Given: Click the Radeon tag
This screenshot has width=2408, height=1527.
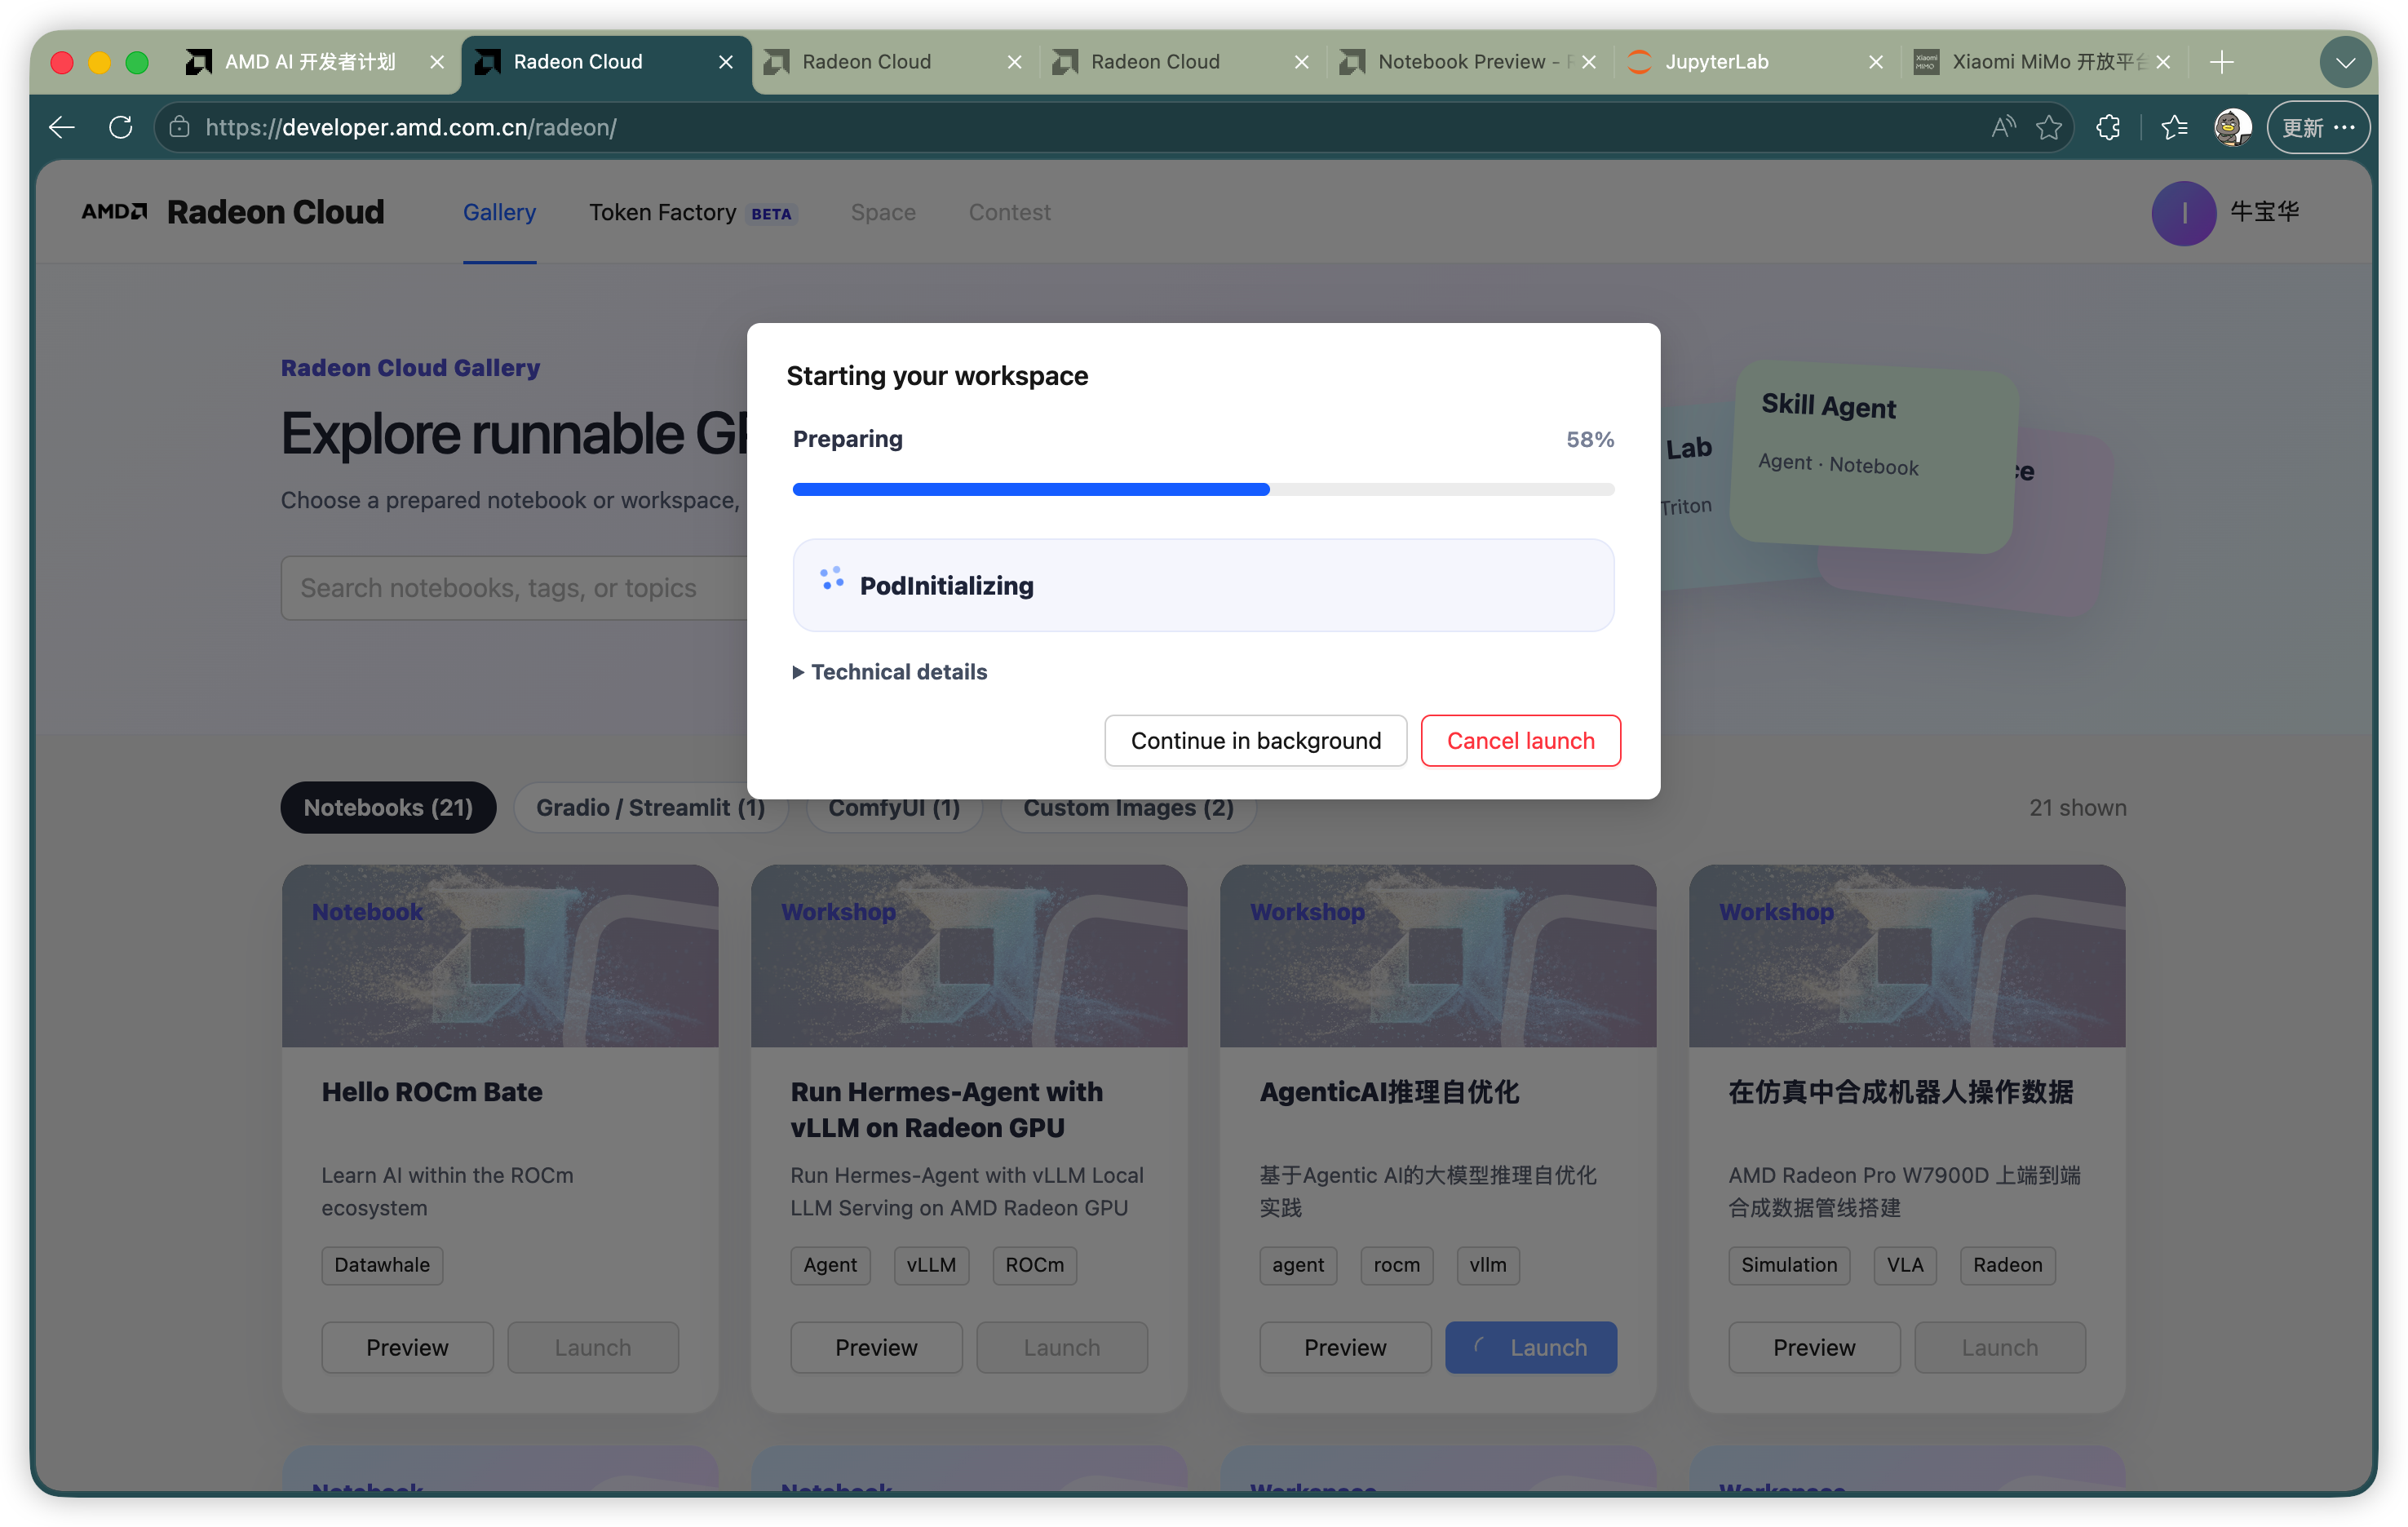Looking at the screenshot, I should click(2007, 1265).
